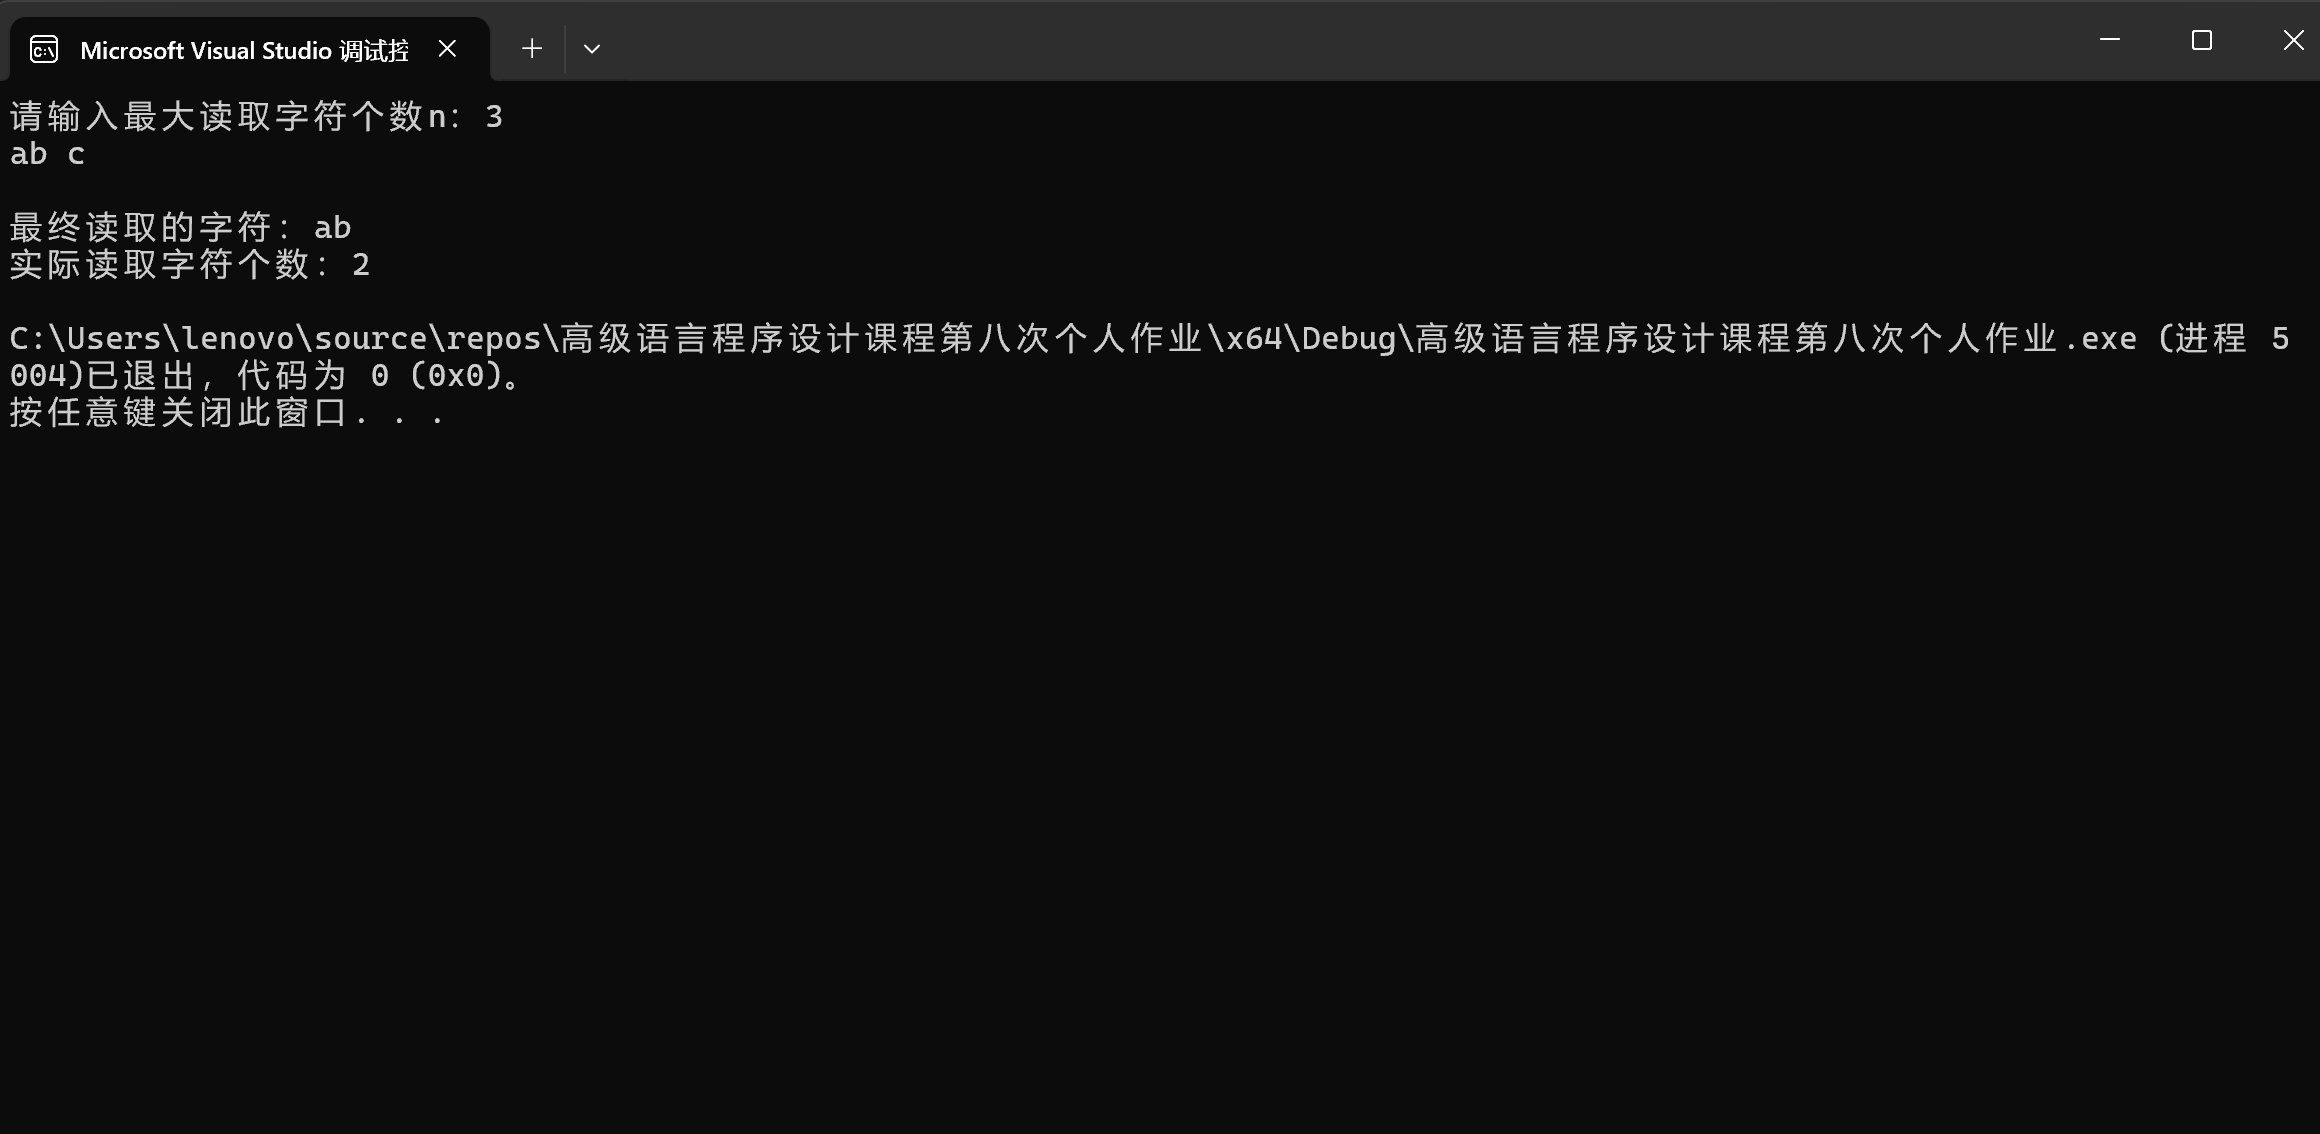Viewport: 2320px width, 1134px height.
Task: Close the terminal window
Action: point(2293,40)
